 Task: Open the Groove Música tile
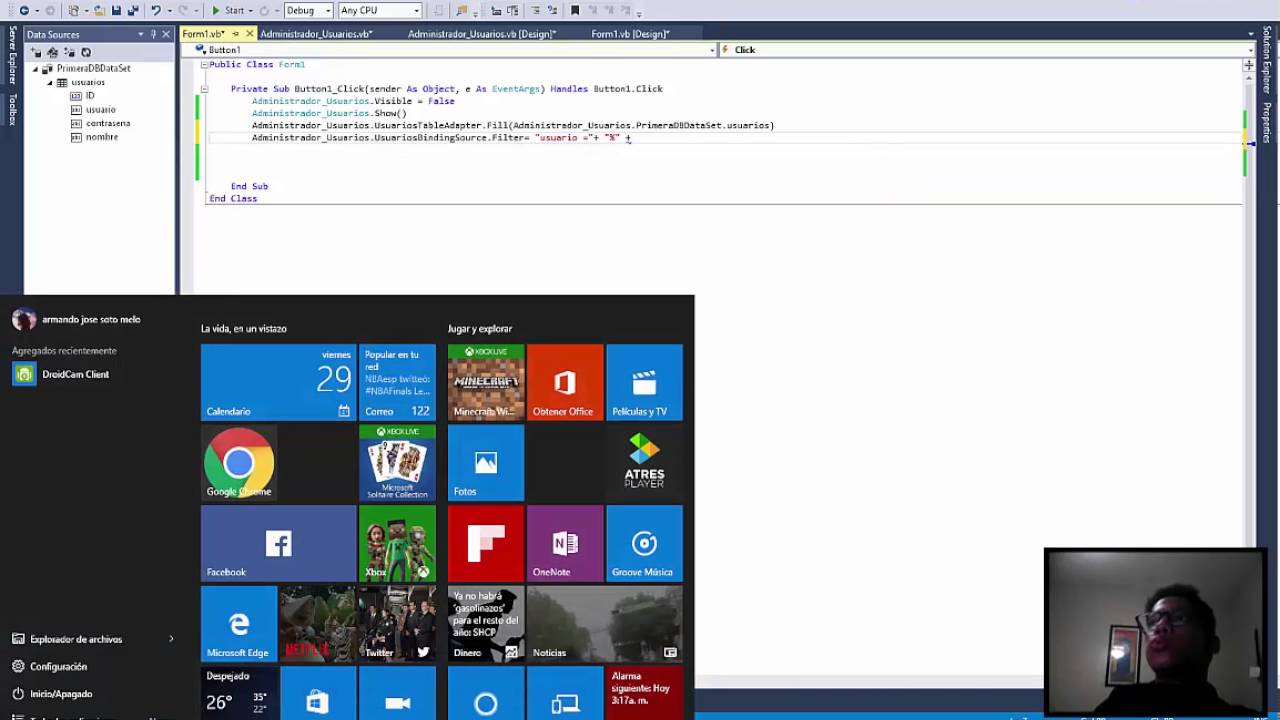click(644, 543)
